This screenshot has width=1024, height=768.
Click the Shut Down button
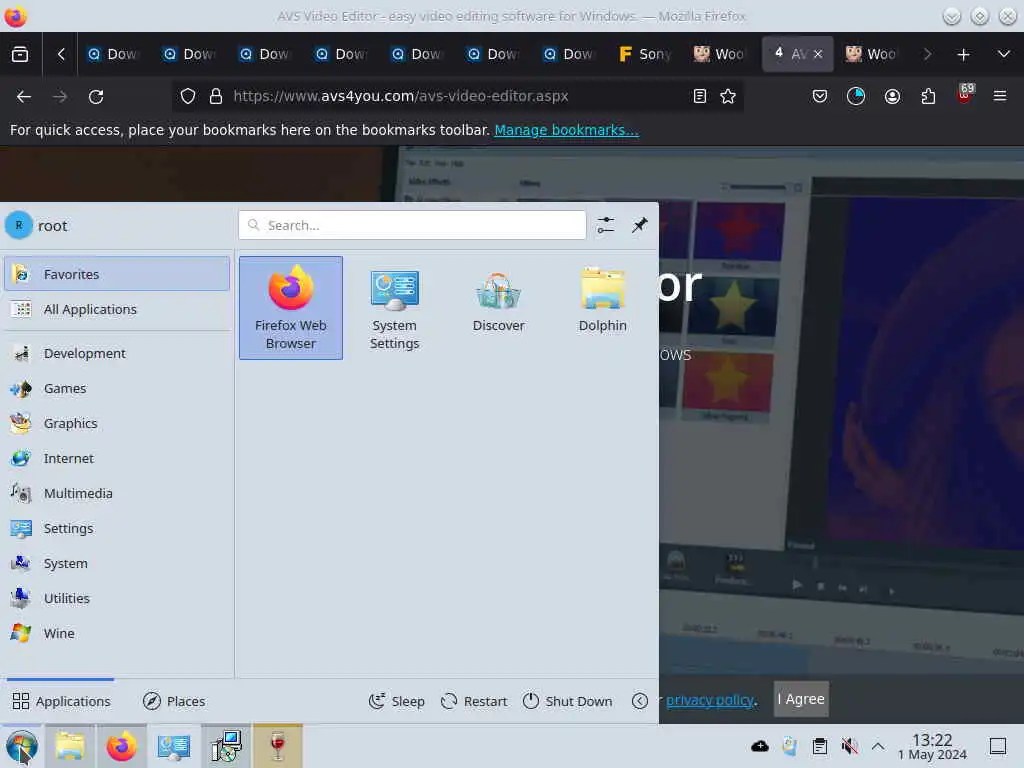click(568, 701)
